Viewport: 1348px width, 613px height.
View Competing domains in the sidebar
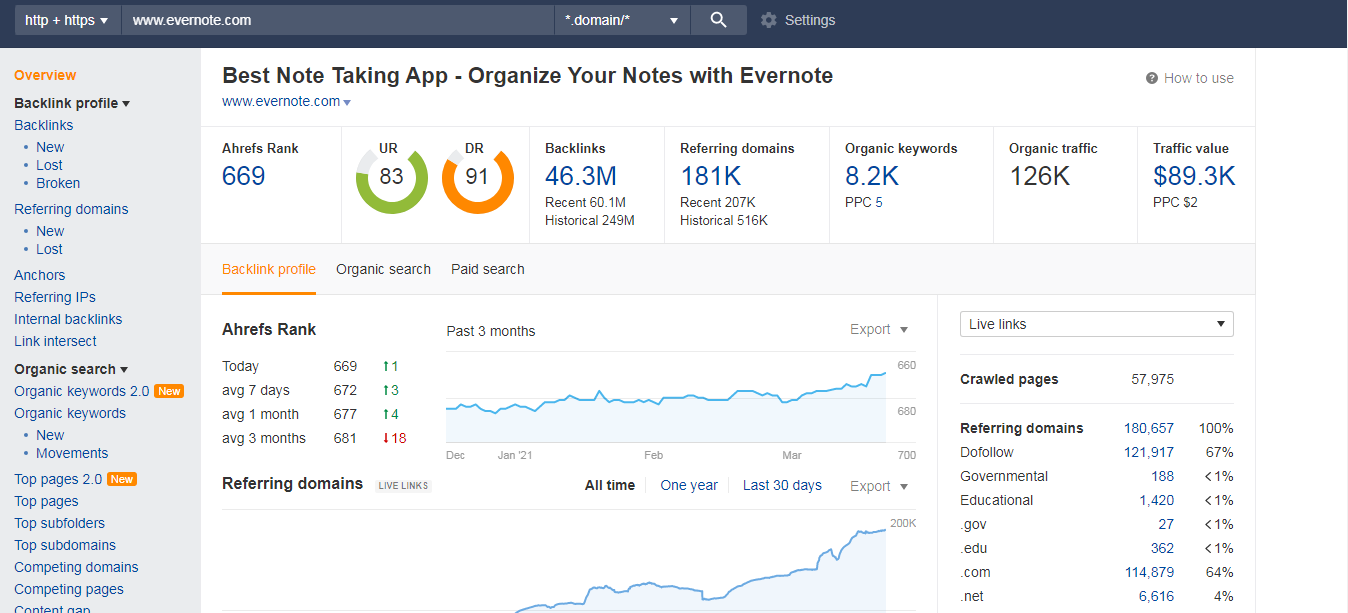point(76,567)
